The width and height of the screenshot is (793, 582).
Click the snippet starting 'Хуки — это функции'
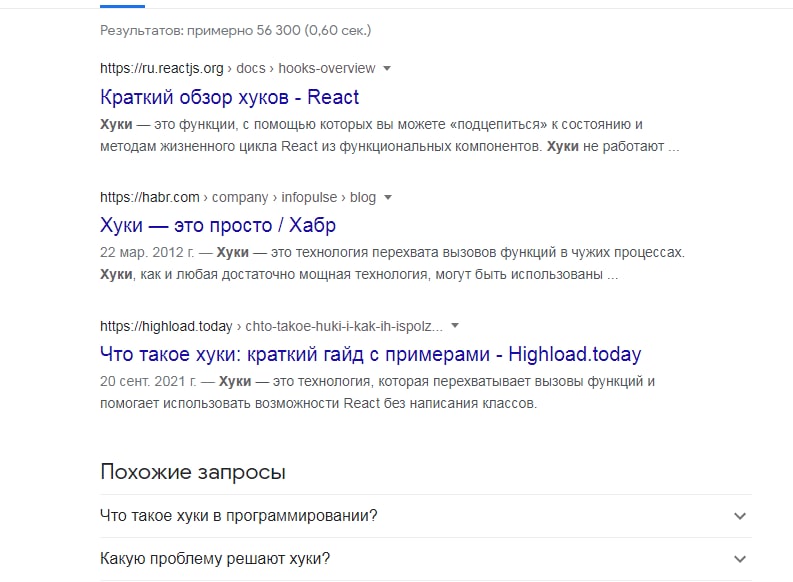pos(389,135)
